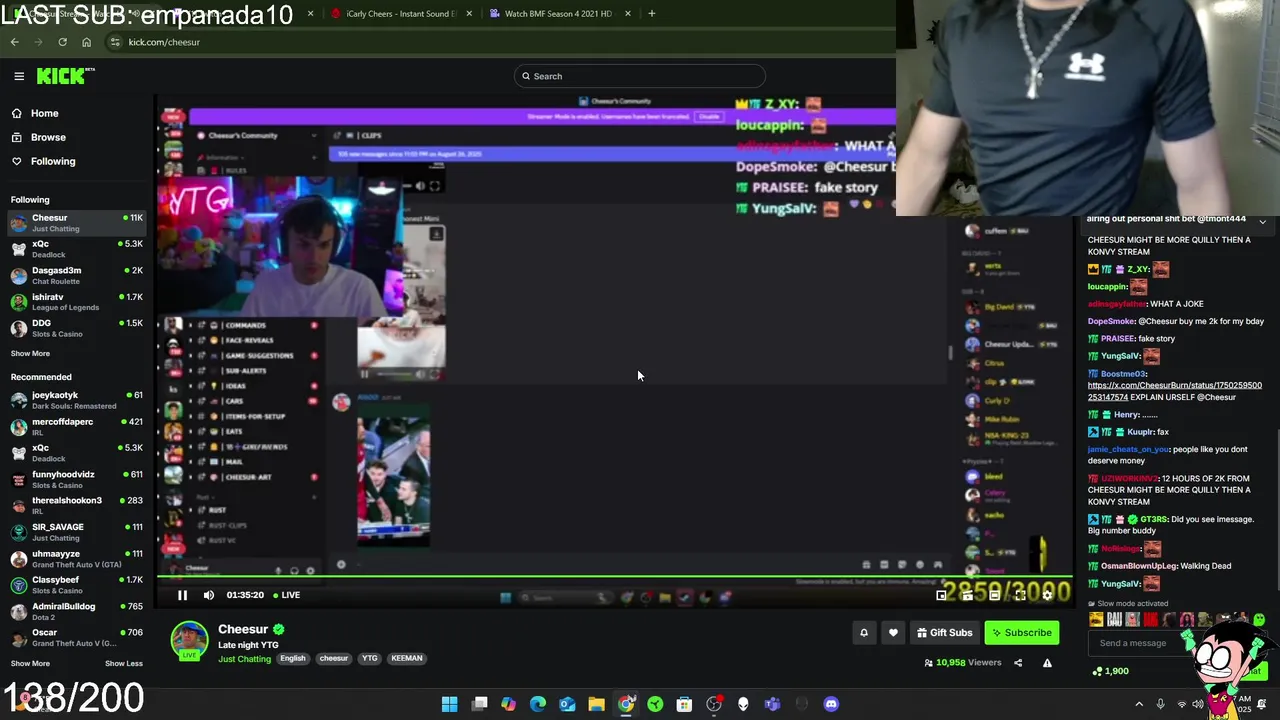
Task: Open mercoffdaperc recommended channel
Action: (77, 427)
